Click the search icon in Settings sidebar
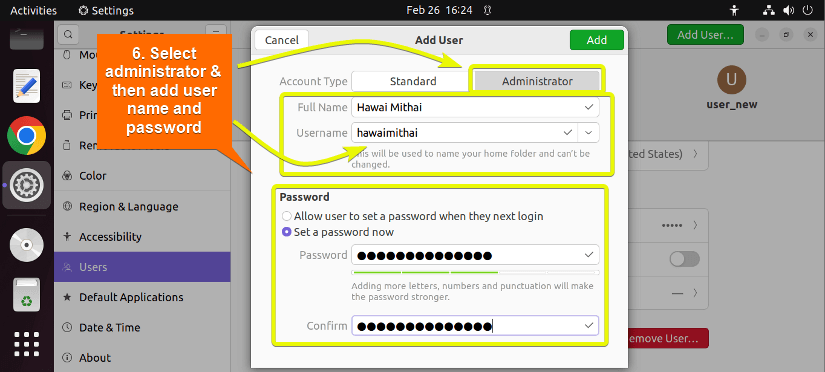 (68, 35)
